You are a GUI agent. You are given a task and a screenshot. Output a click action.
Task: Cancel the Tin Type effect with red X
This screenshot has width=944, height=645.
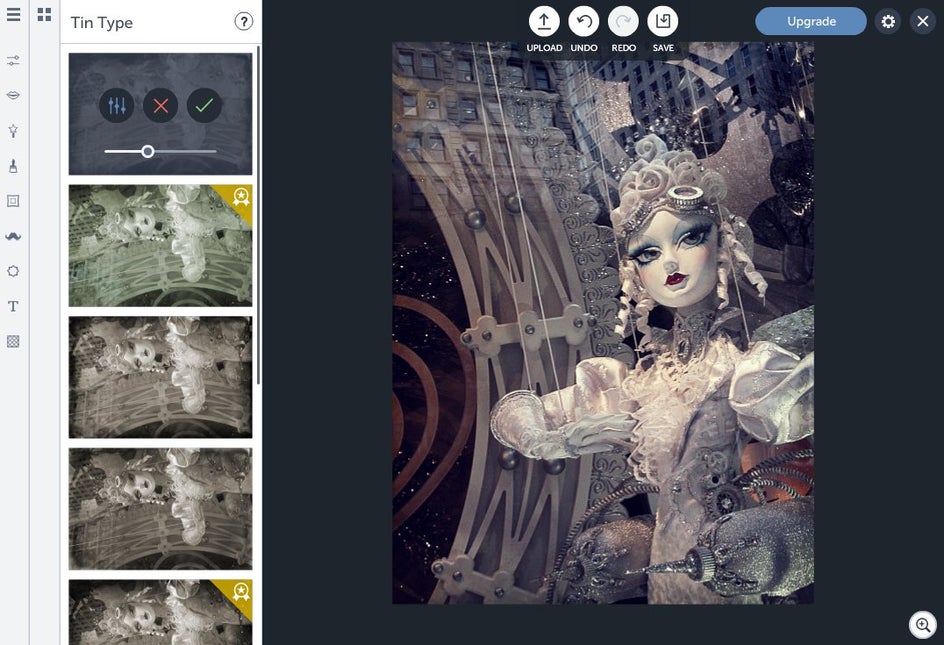pos(161,105)
